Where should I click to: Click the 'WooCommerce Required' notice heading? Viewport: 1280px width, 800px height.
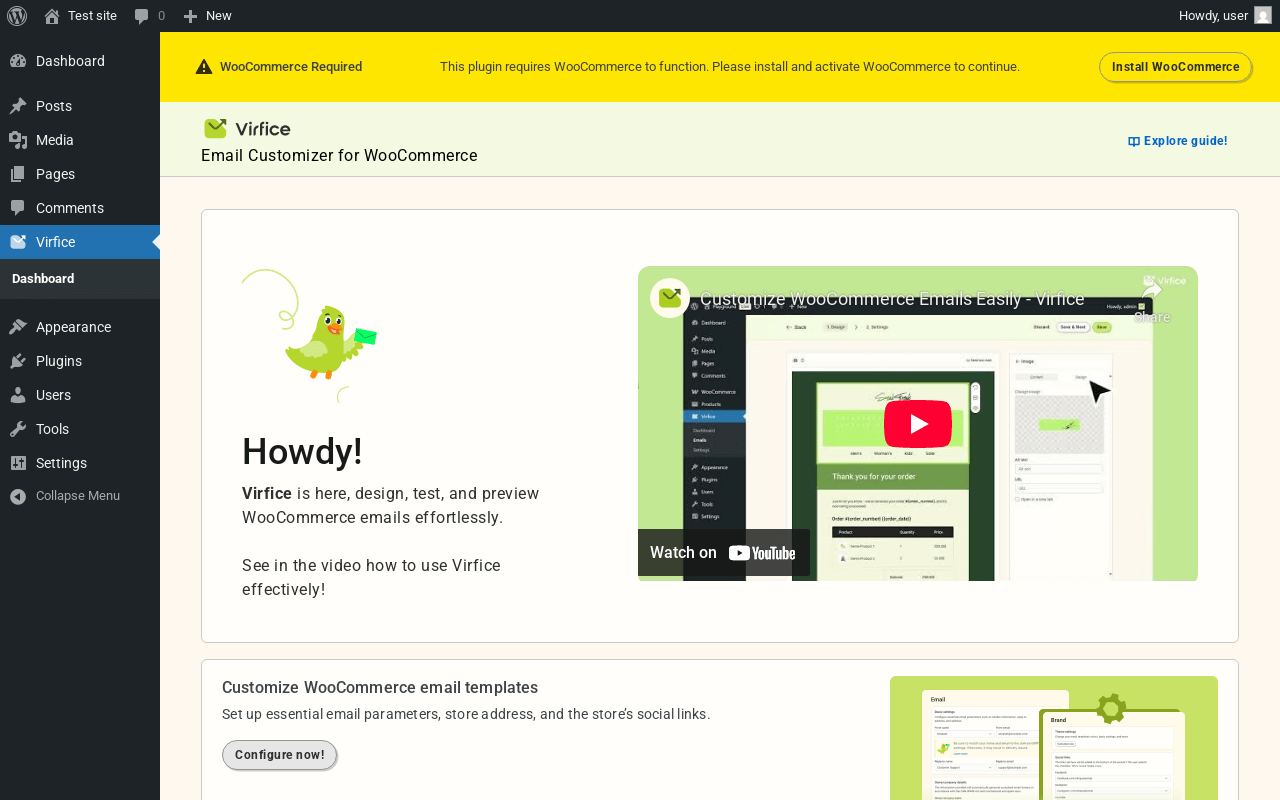click(x=291, y=67)
